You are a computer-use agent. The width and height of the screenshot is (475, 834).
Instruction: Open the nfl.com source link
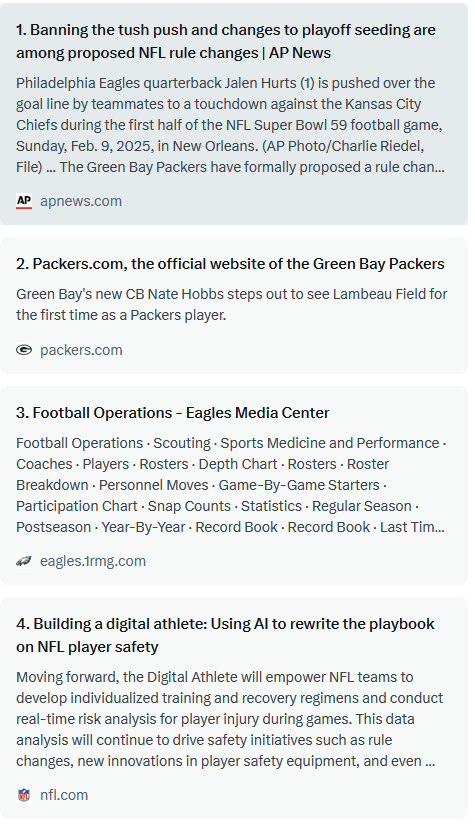pyautogui.click(x=64, y=795)
